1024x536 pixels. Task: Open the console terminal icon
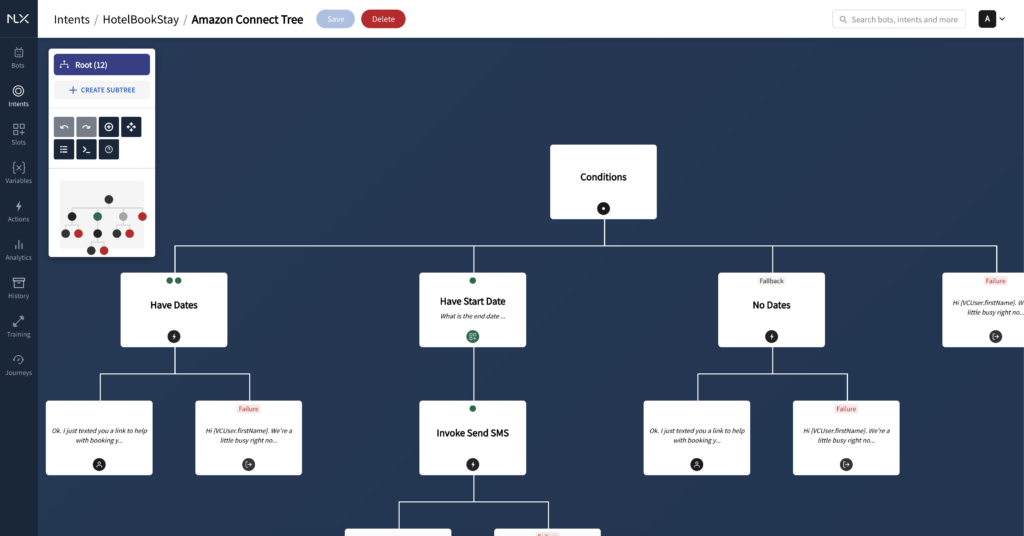tap(87, 150)
